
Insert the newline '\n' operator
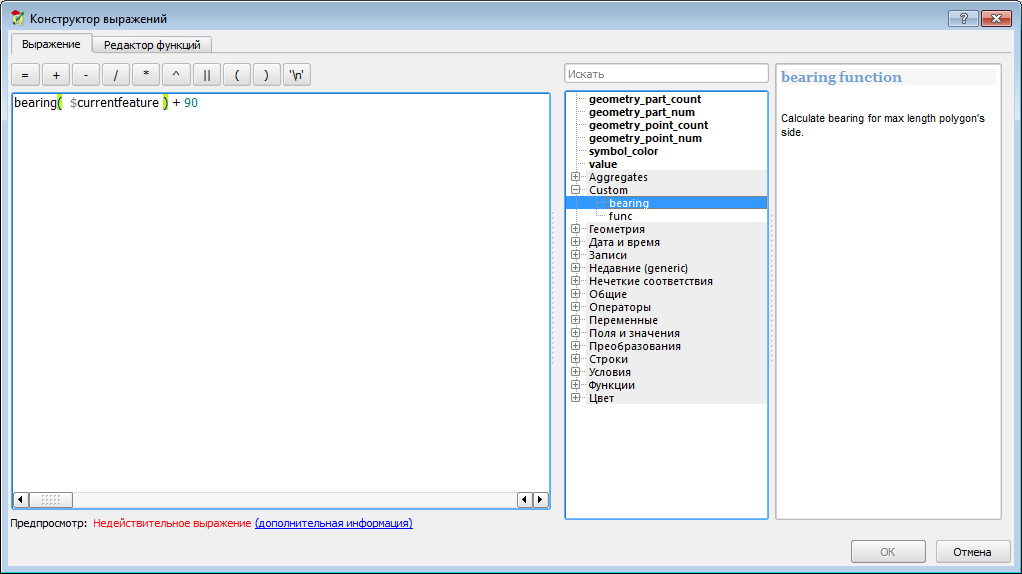(297, 75)
